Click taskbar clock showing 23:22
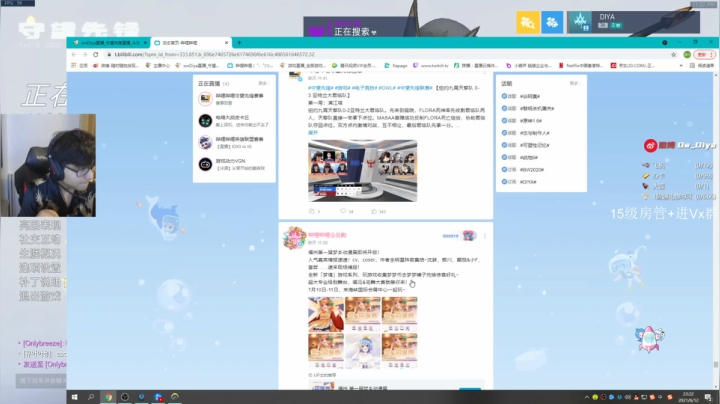 pyautogui.click(x=688, y=397)
